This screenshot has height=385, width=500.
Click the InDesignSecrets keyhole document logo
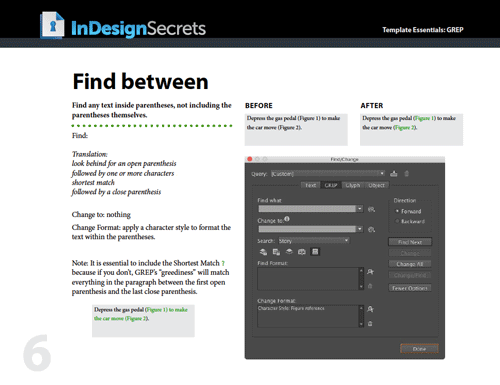(52, 25)
